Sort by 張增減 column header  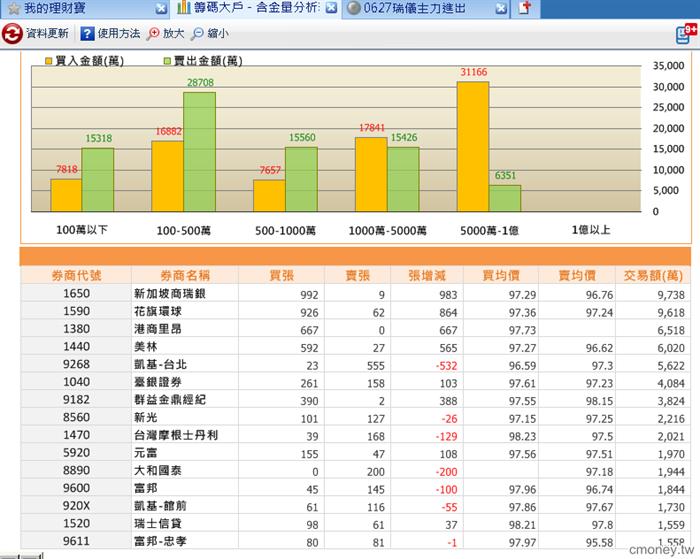(x=427, y=276)
